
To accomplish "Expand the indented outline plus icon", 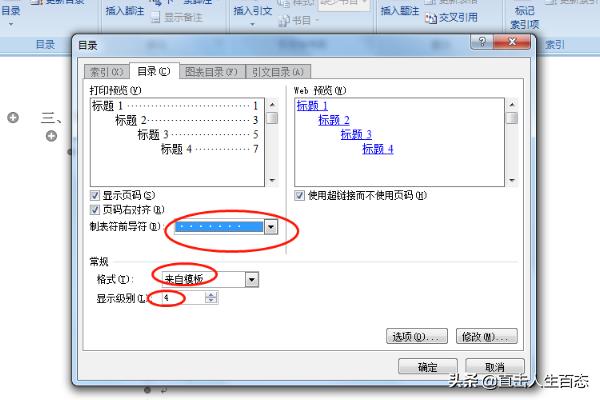I will pos(51,136).
